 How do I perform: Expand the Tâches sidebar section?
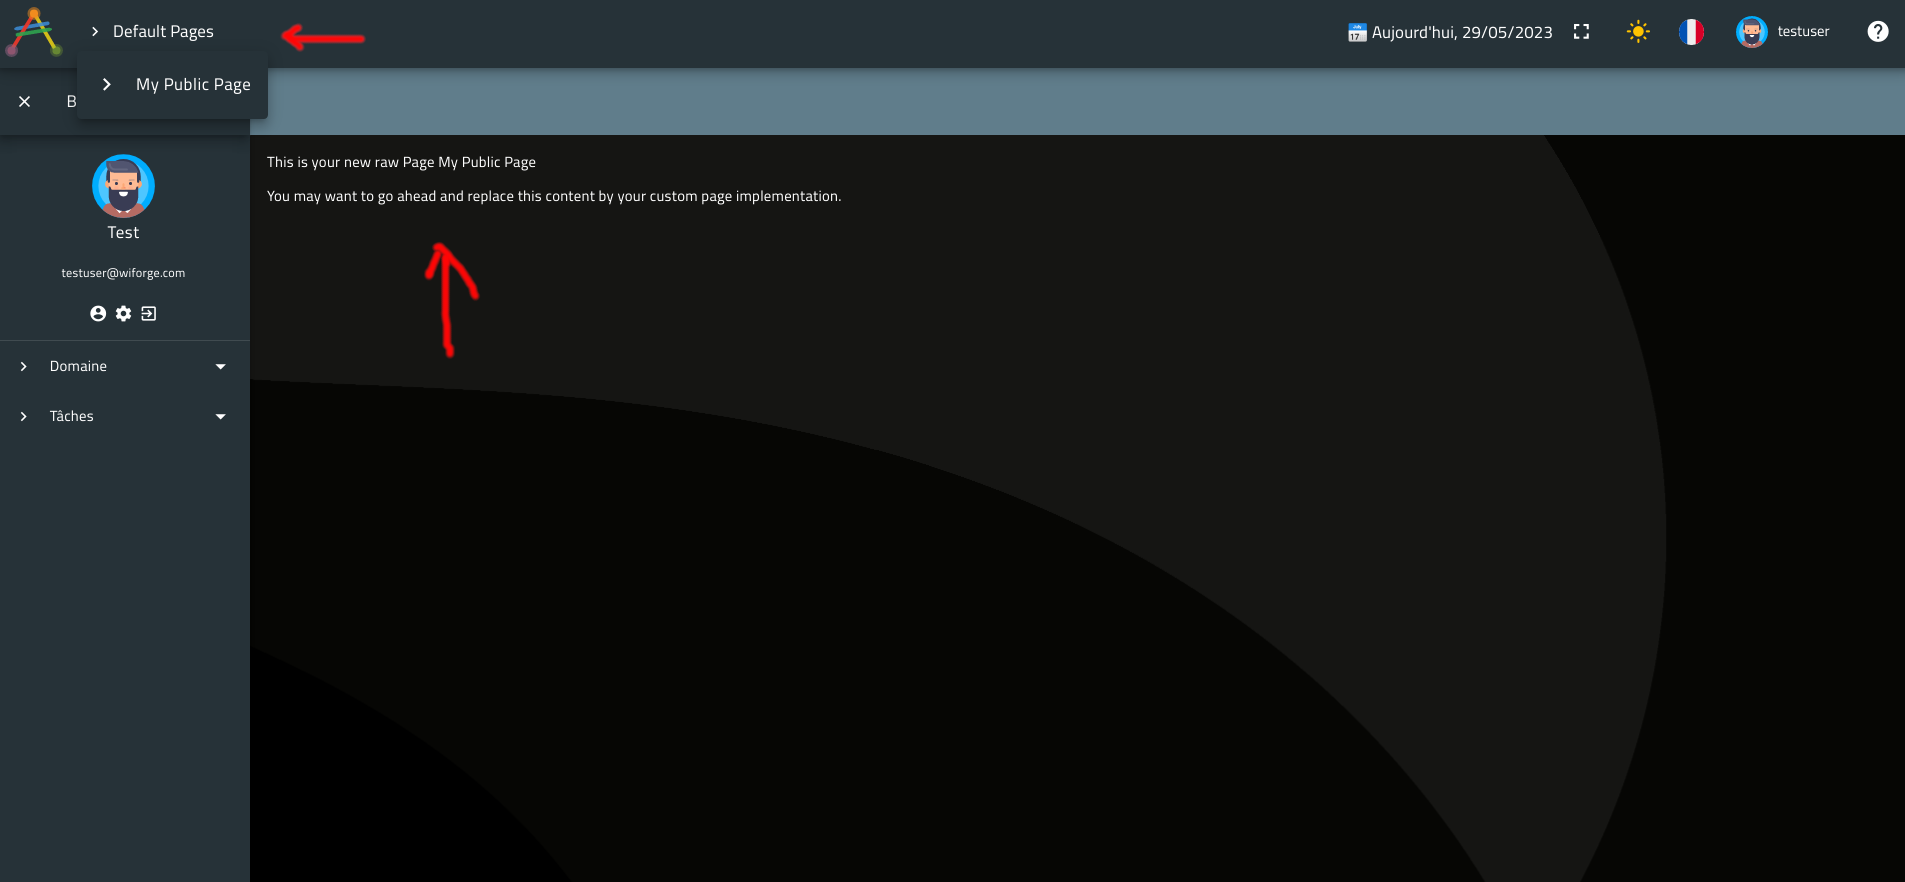click(124, 417)
